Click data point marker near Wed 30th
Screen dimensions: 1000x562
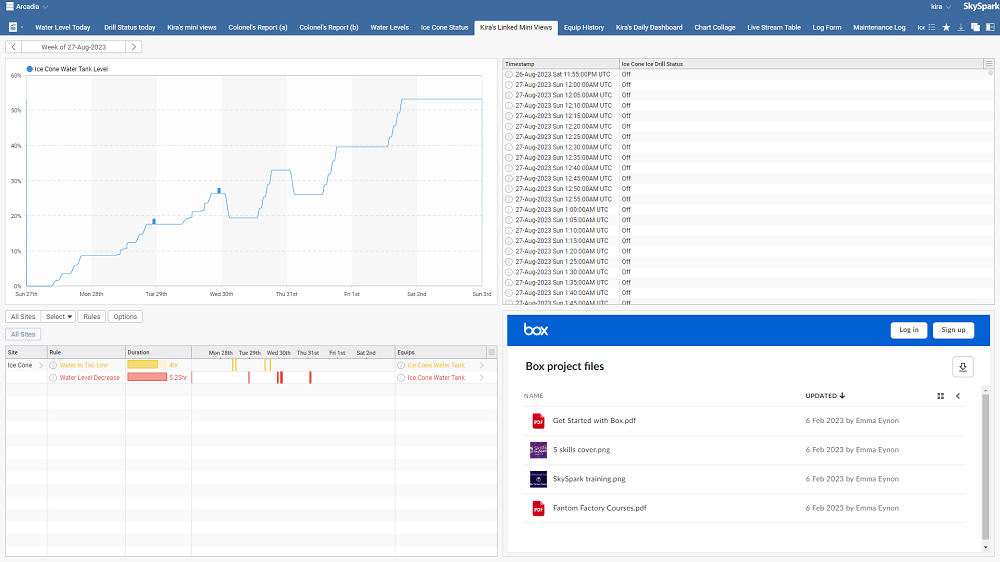[219, 191]
